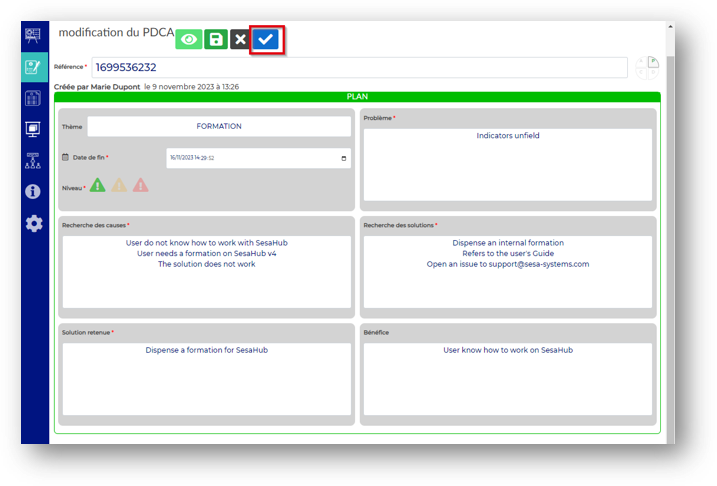
Task: Click the Thème field showing FORMATION
Action: point(218,127)
